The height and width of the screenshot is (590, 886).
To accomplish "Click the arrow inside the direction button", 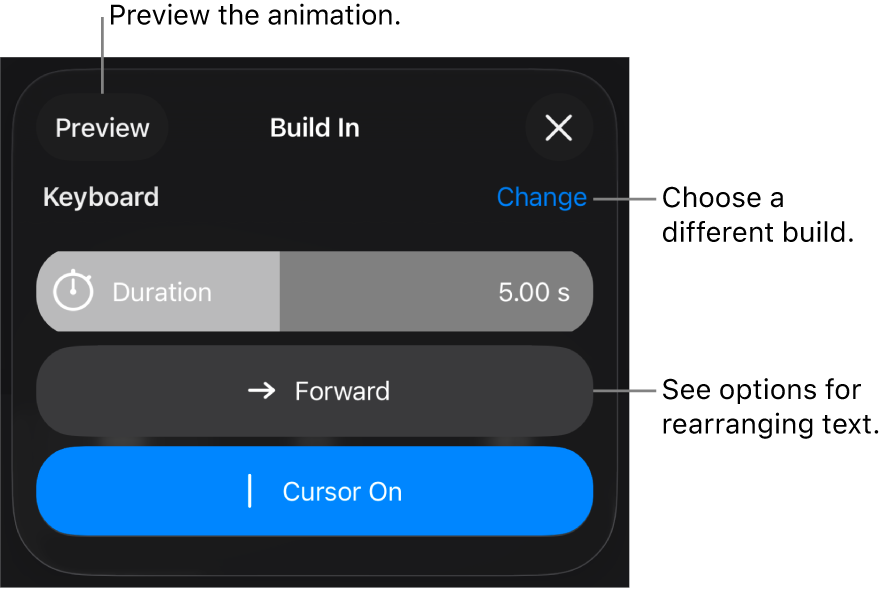I will click(x=261, y=391).
